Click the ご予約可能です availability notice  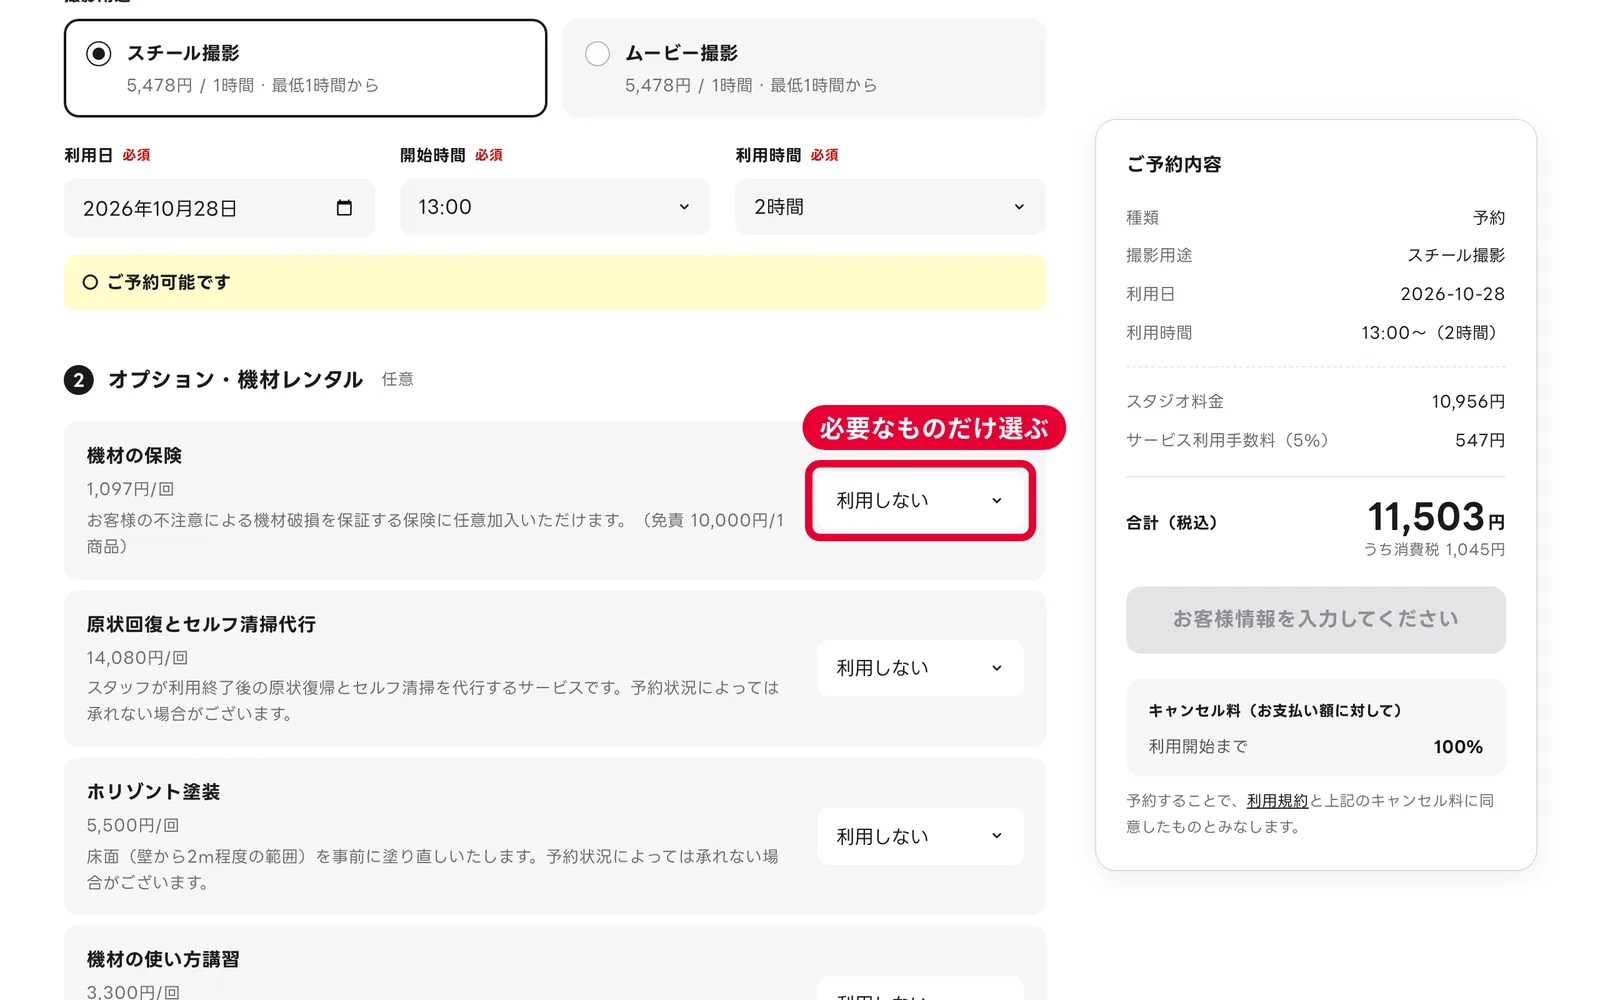tap(555, 282)
